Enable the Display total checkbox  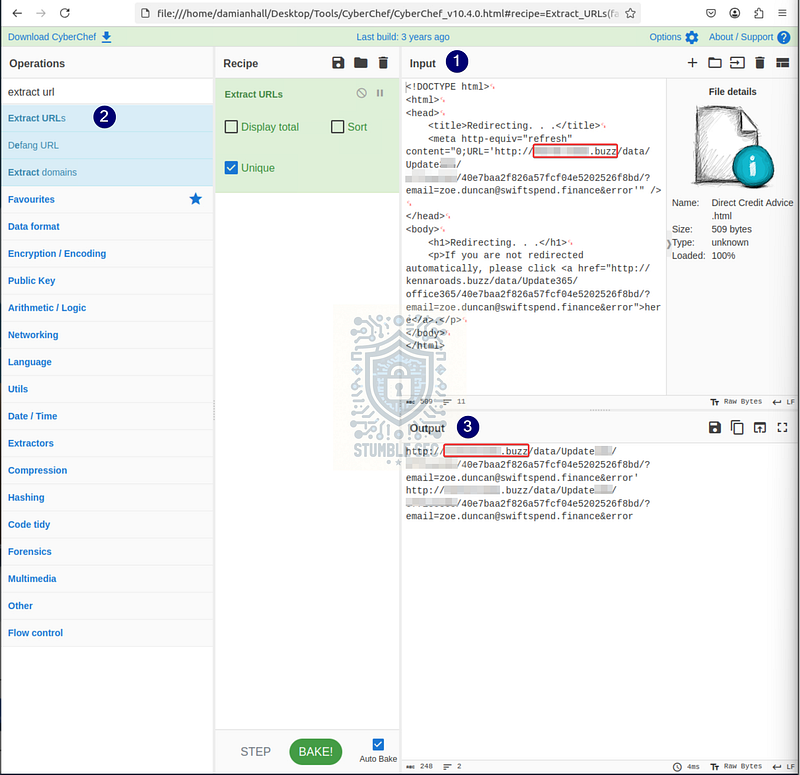coord(231,127)
